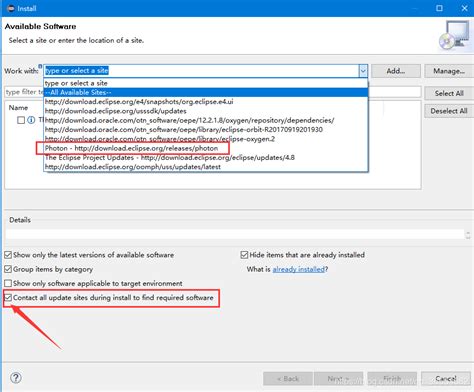Click the Add... button
474x392 pixels.
point(396,71)
